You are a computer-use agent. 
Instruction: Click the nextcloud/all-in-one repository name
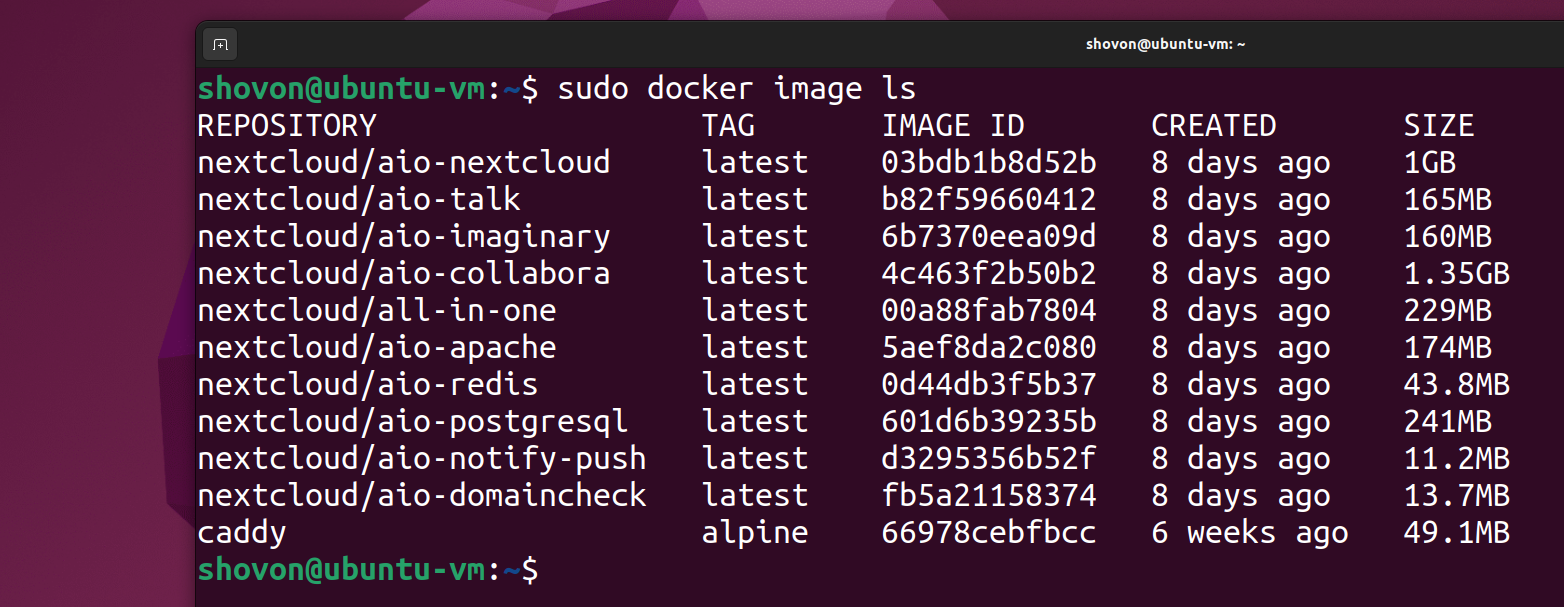pos(377,310)
